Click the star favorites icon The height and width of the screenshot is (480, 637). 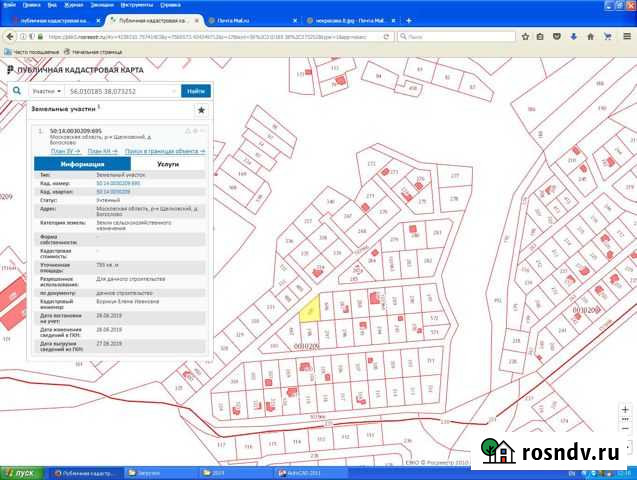(x=201, y=110)
